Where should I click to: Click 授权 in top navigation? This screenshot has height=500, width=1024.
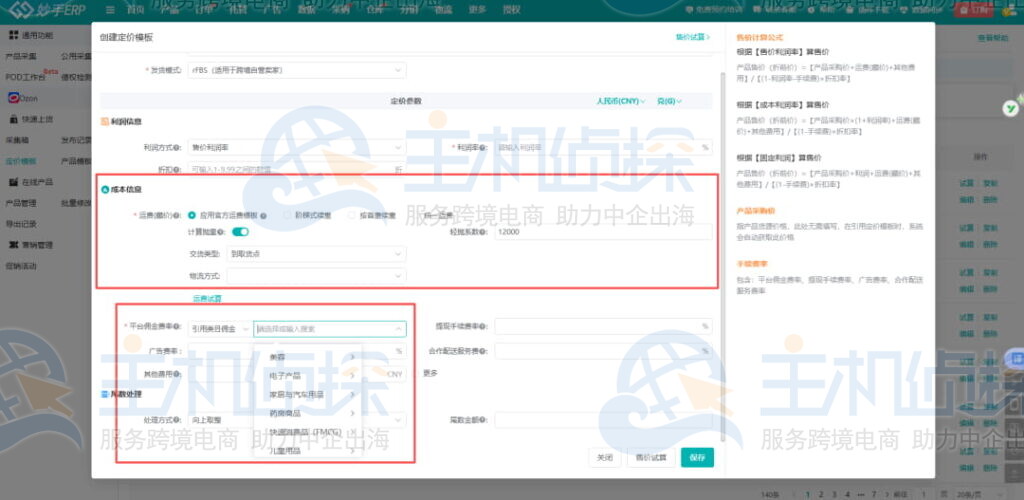(513, 10)
